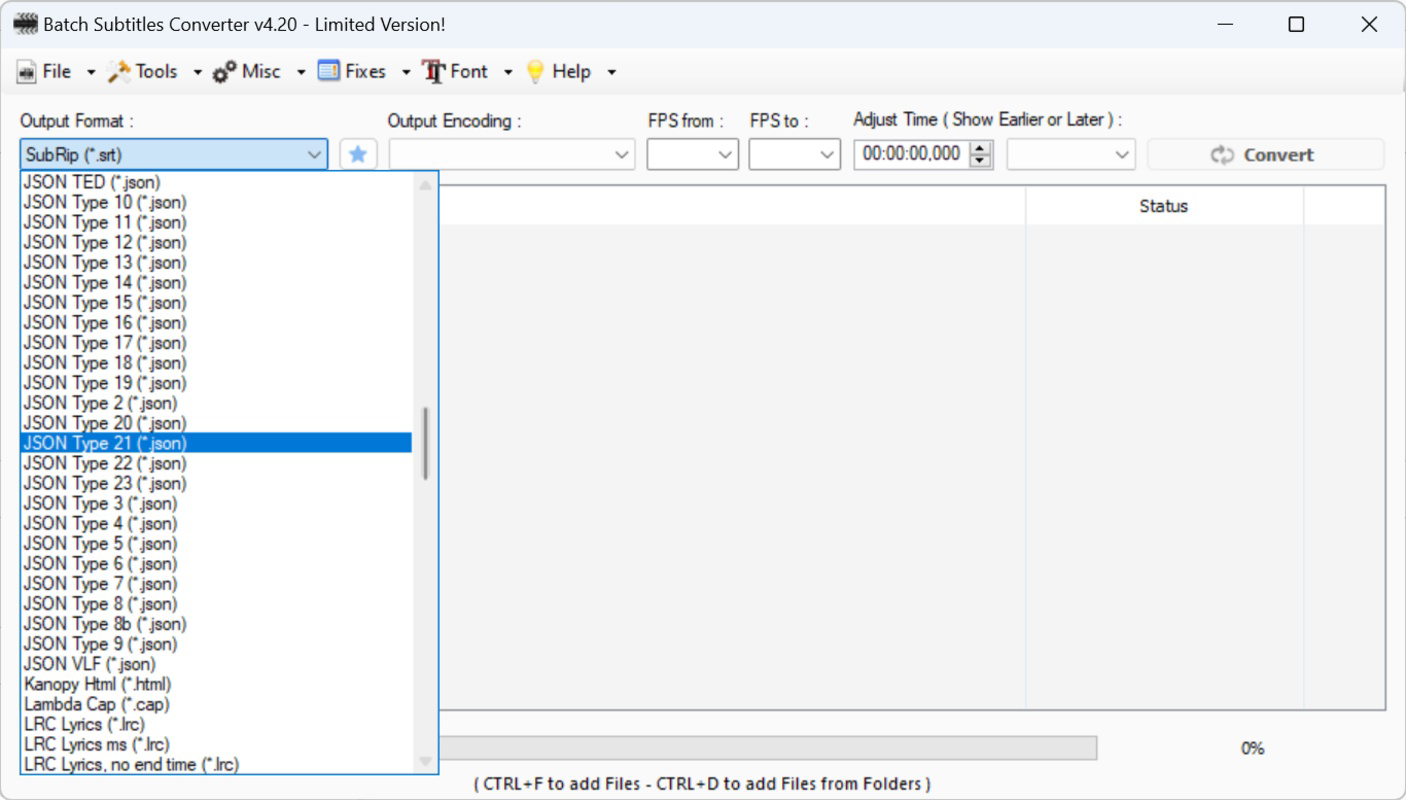Screen dimensions: 1406x800
Task: Click the Help lightbulb icon
Action: pyautogui.click(x=535, y=72)
